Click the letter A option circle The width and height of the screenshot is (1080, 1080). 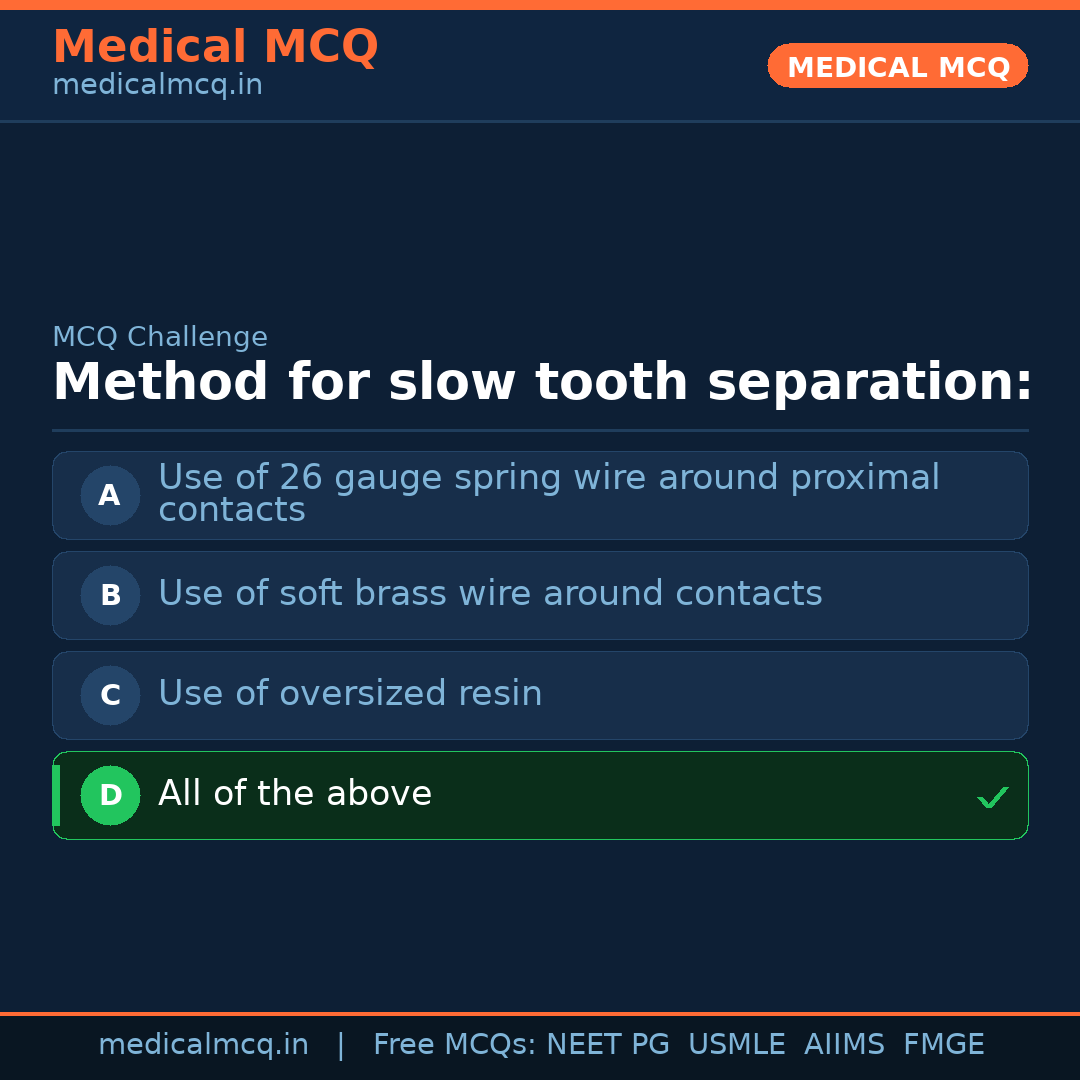(110, 495)
